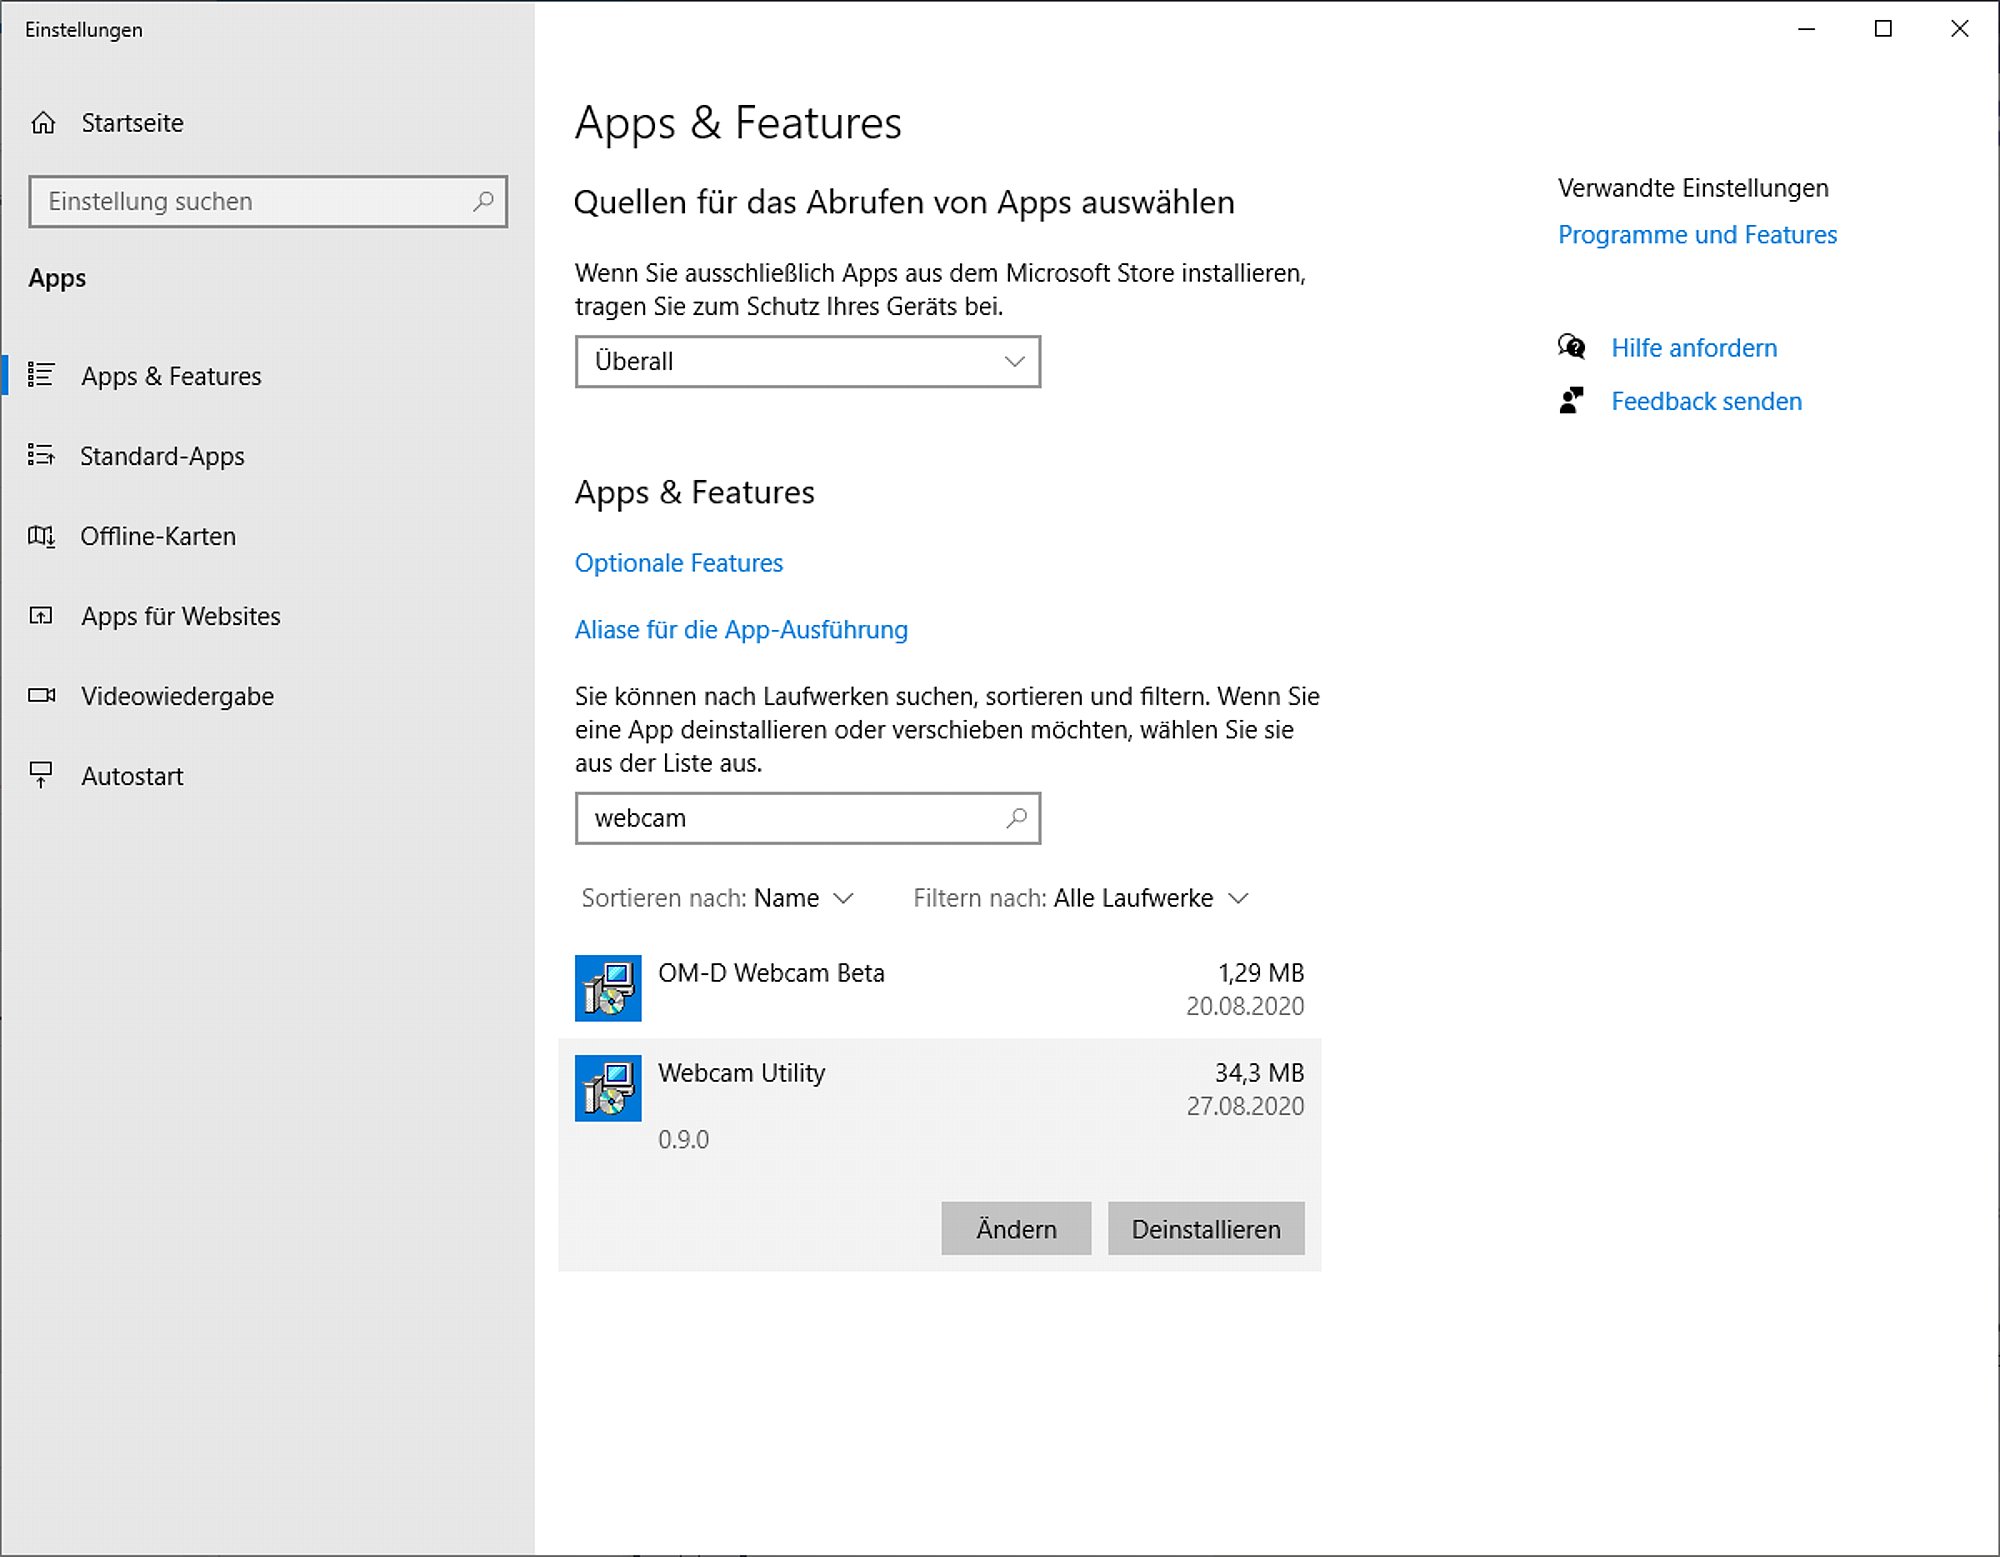Minimize the Einstellungen window
Viewport: 2000px width, 1557px height.
coord(1806,29)
